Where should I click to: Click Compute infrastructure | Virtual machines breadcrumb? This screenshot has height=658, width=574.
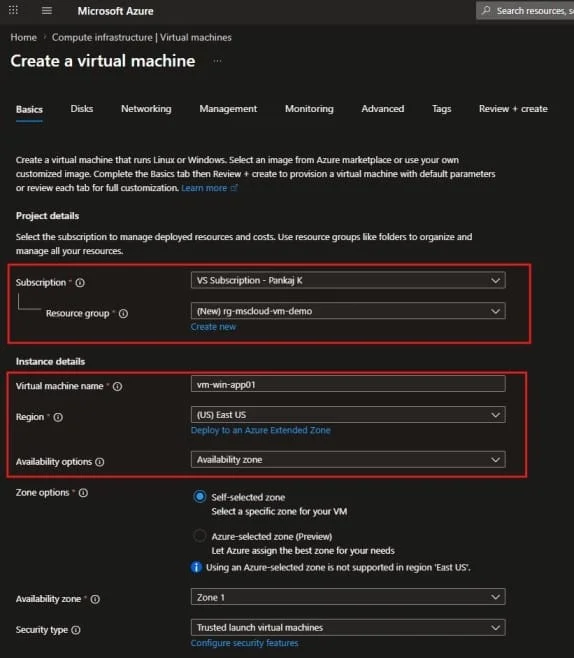pos(142,37)
